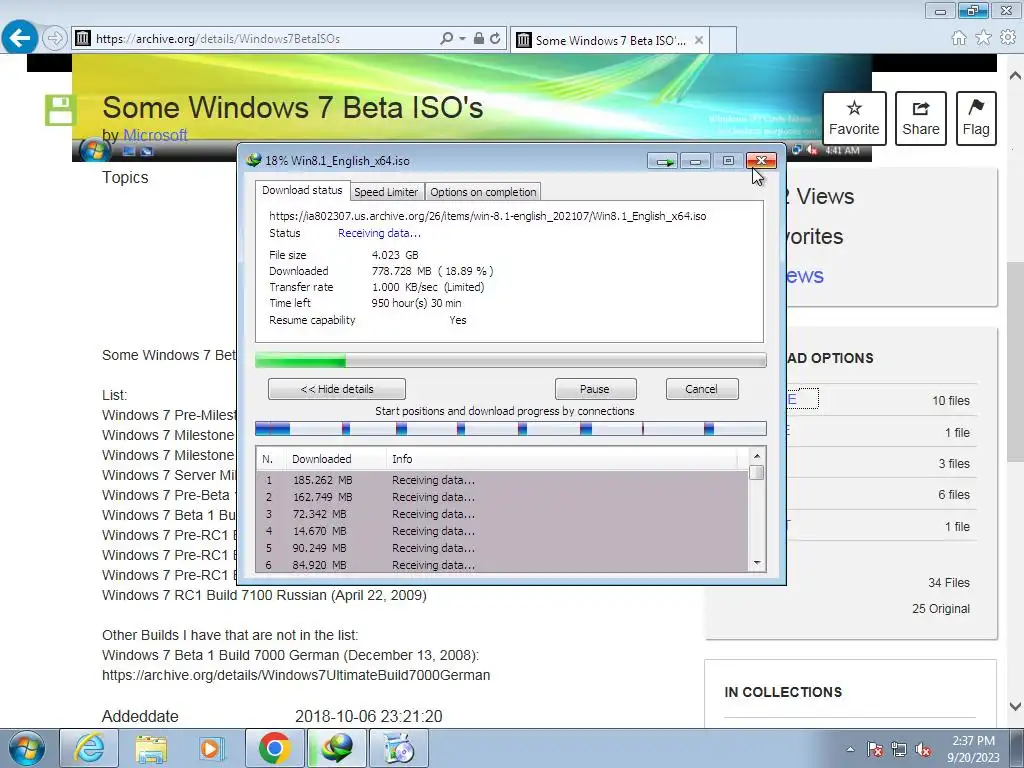The height and width of the screenshot is (768, 1024).
Task: Cancel the download
Action: tap(702, 389)
